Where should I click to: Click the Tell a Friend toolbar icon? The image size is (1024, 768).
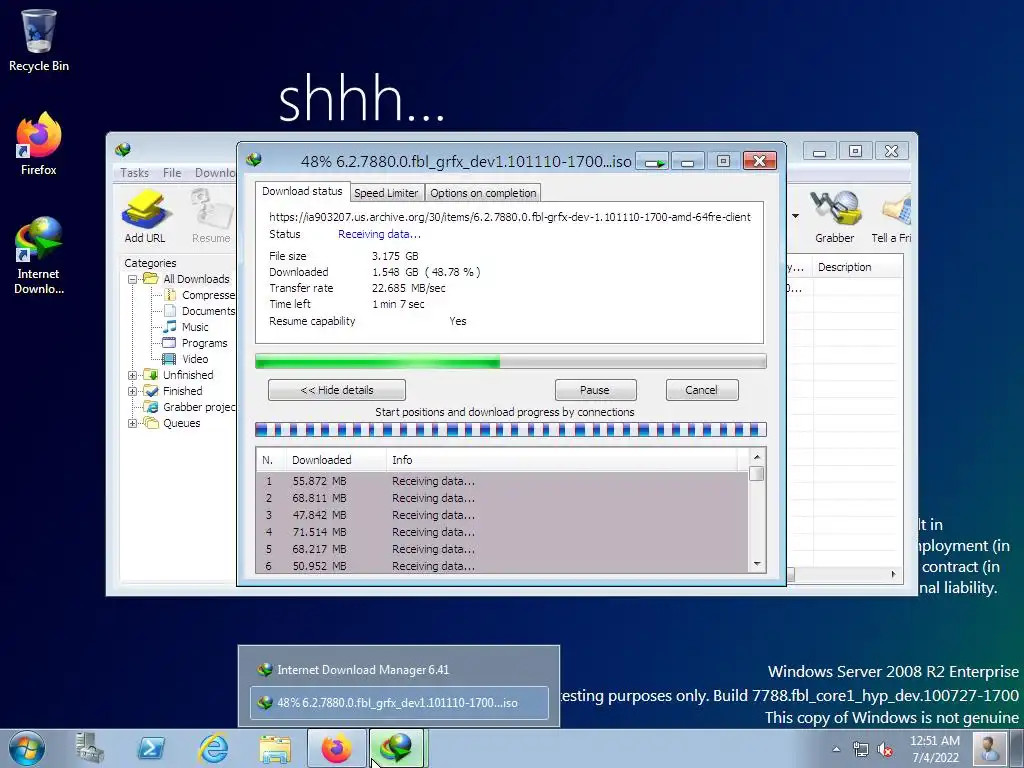tap(892, 217)
